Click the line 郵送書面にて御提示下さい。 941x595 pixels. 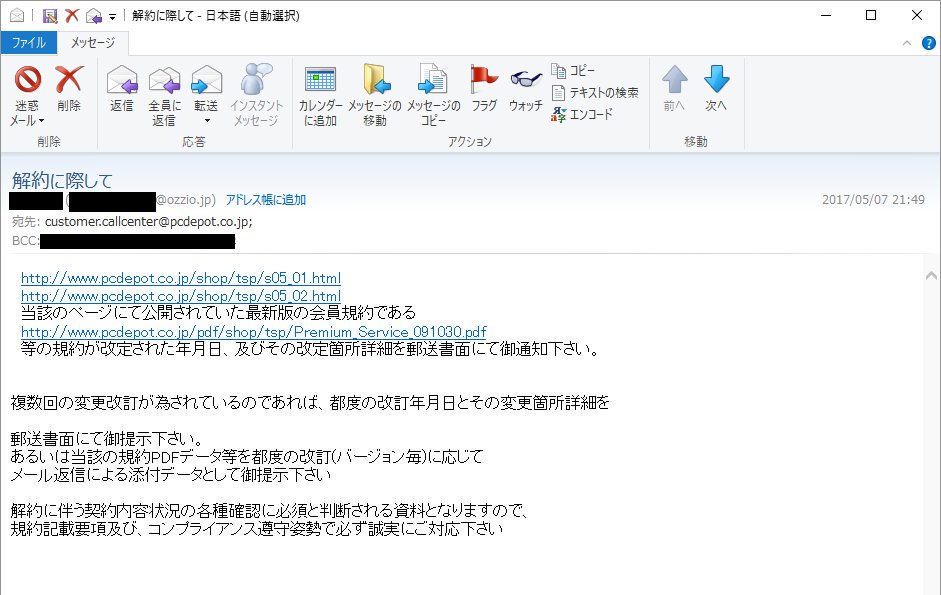[107, 439]
